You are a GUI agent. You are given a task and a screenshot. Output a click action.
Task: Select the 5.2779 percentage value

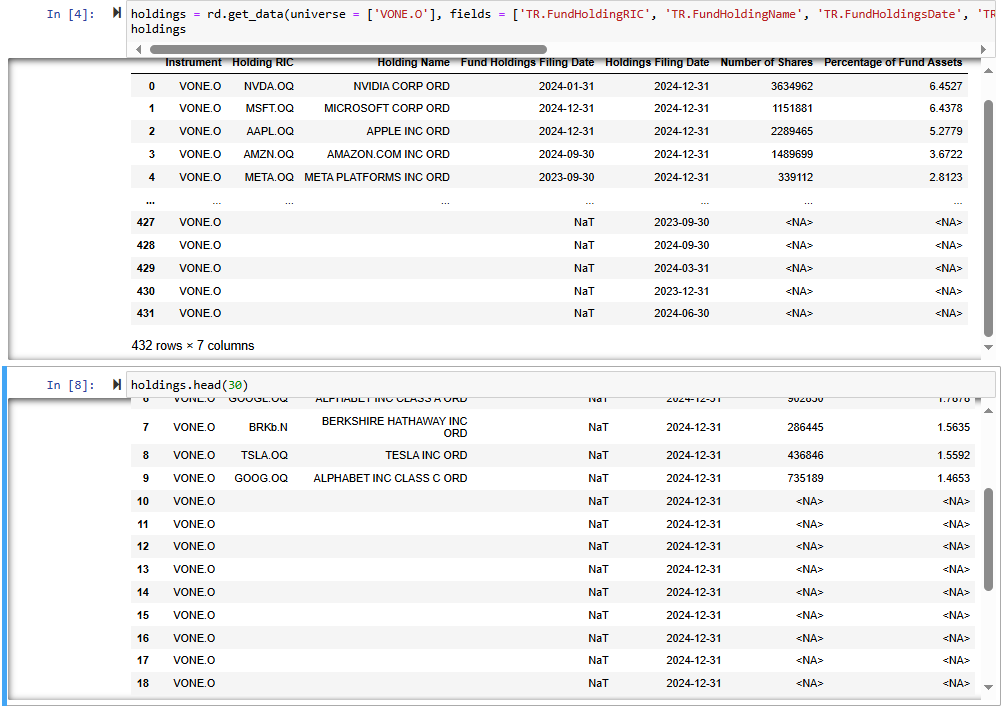coord(945,131)
